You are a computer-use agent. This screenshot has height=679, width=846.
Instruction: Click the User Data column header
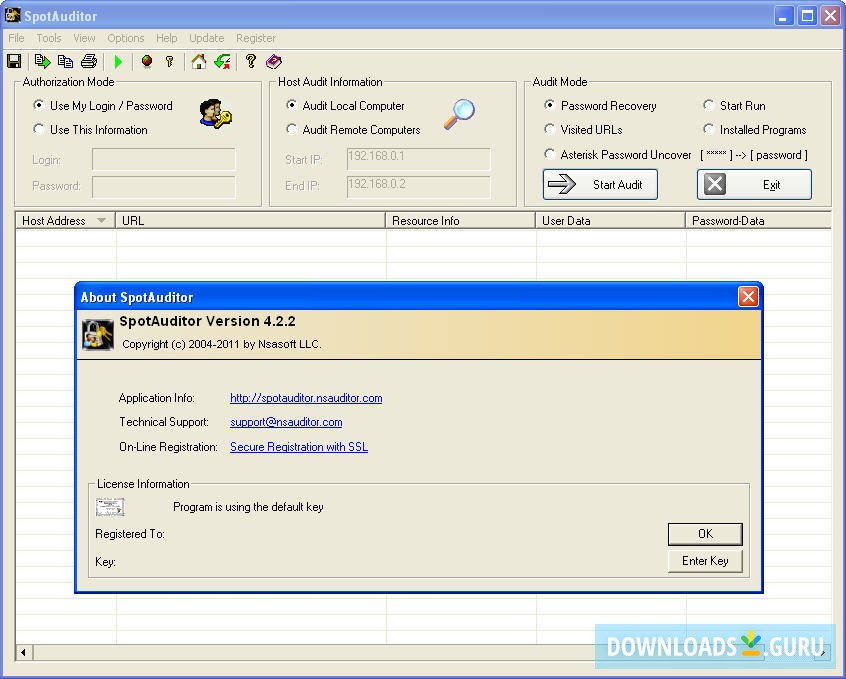610,221
